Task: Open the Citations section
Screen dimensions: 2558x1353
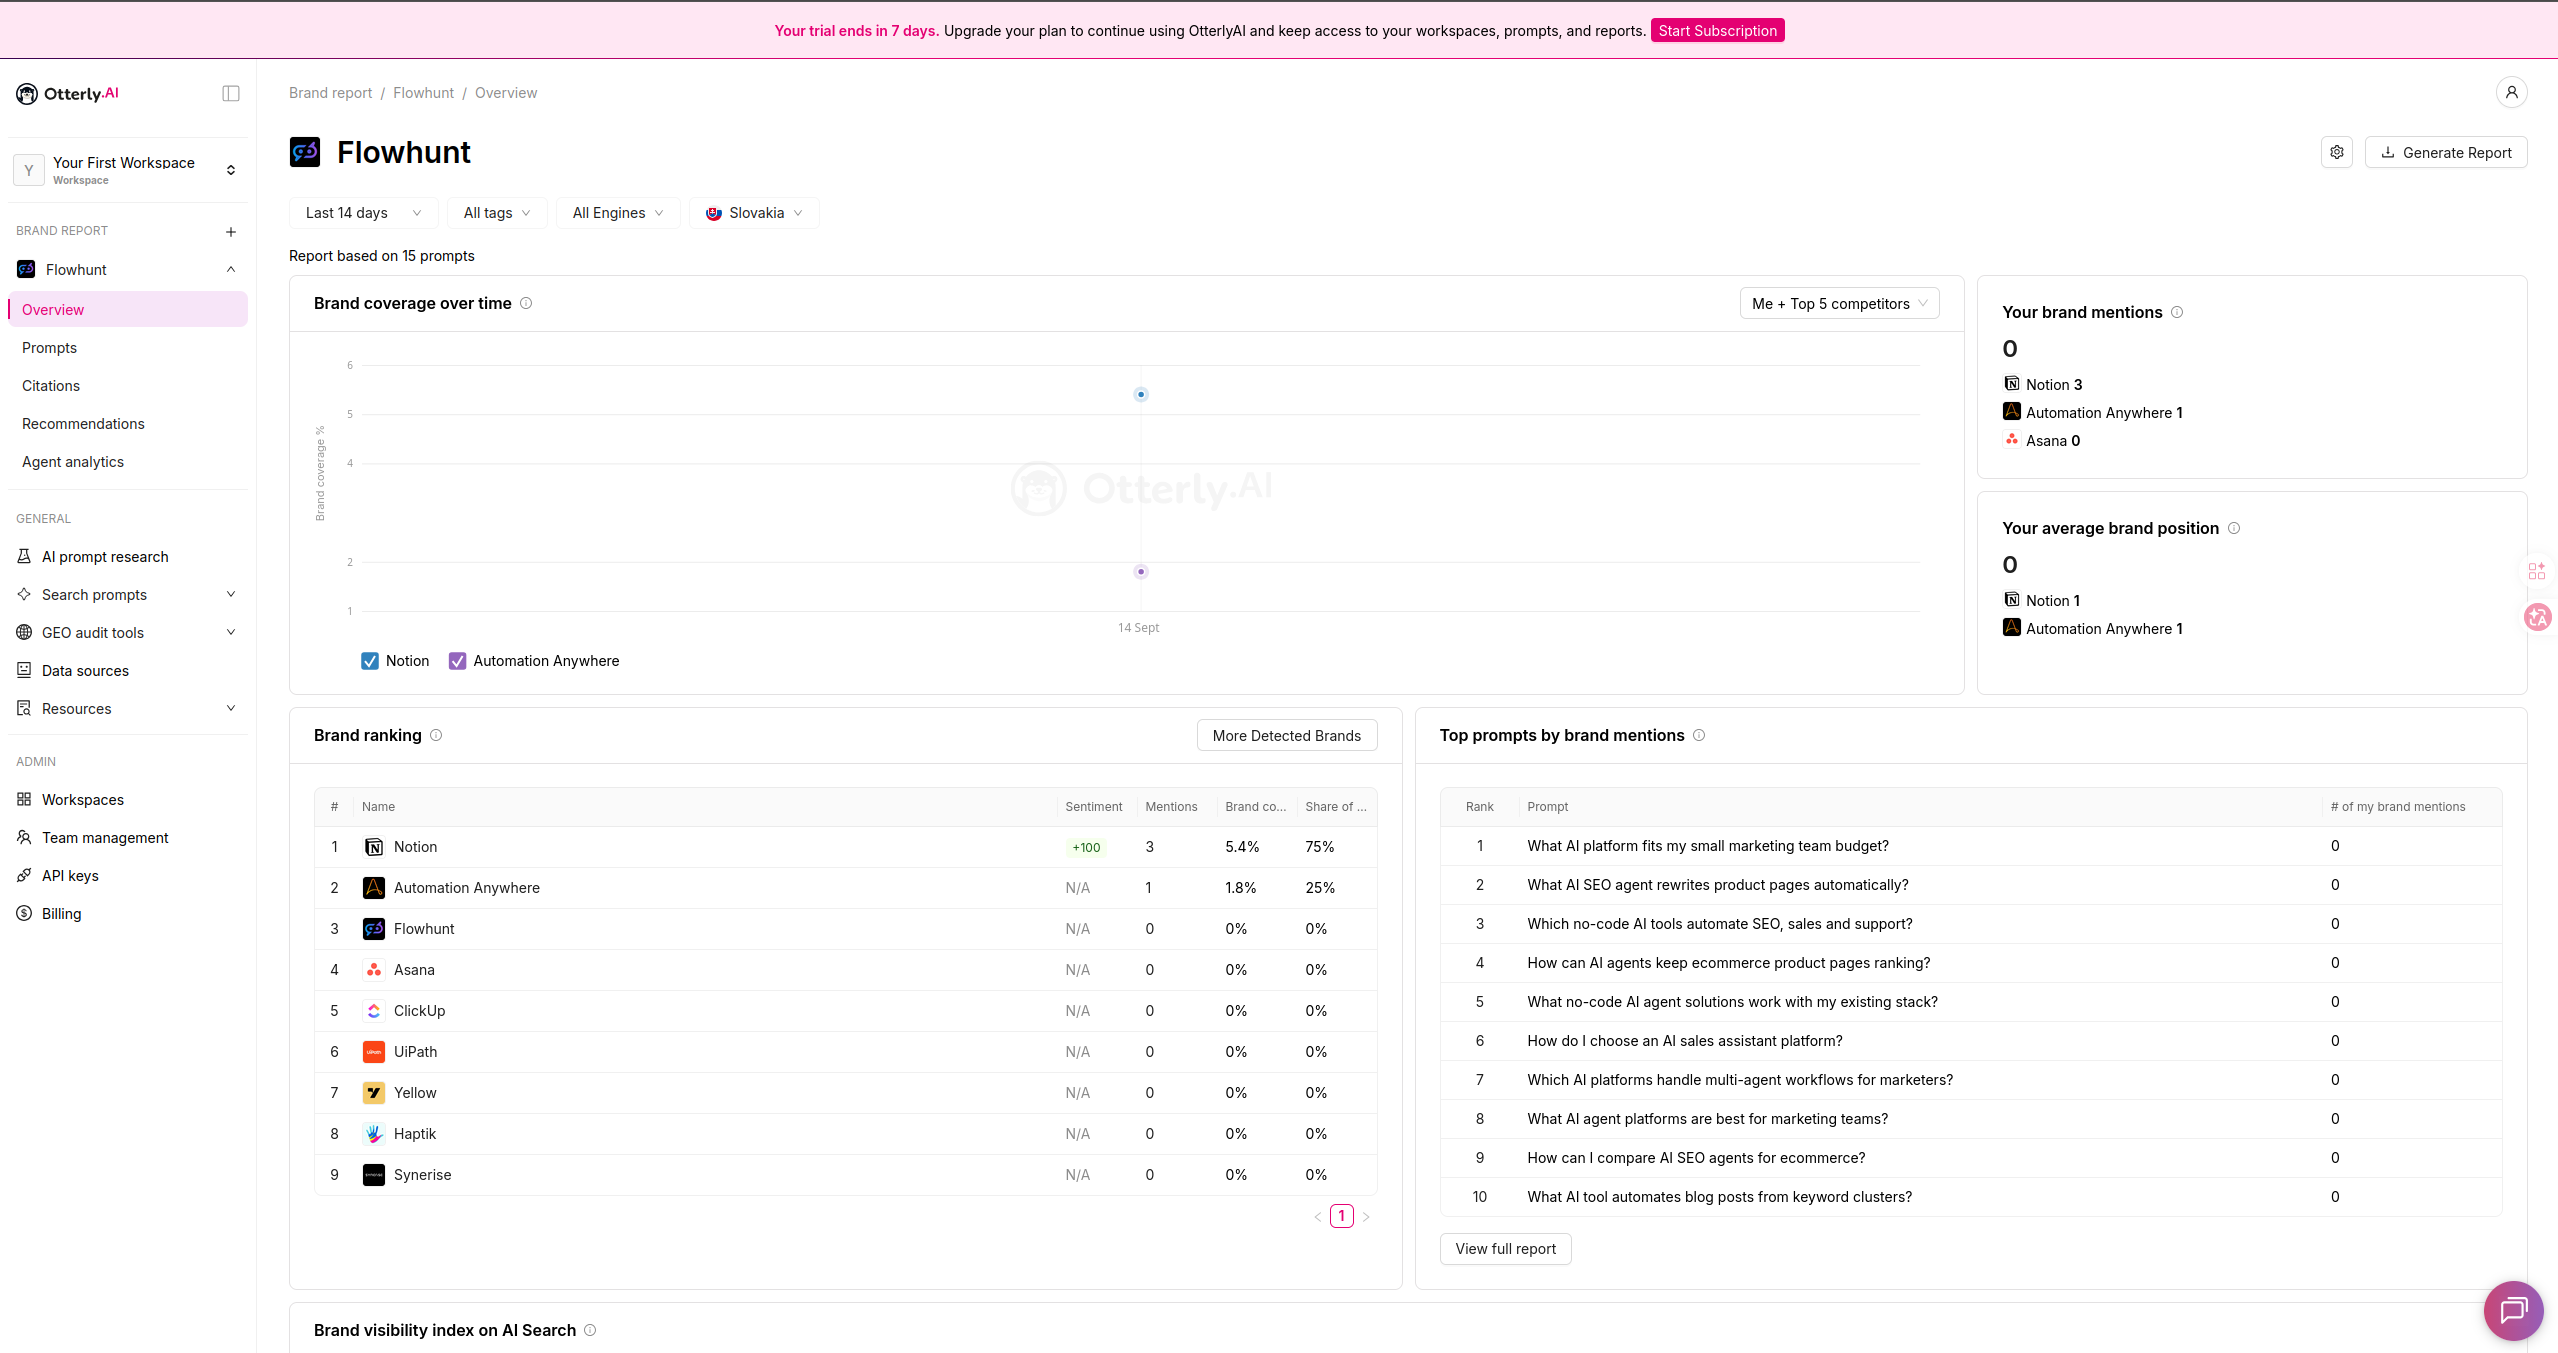Action: tap(128, 386)
